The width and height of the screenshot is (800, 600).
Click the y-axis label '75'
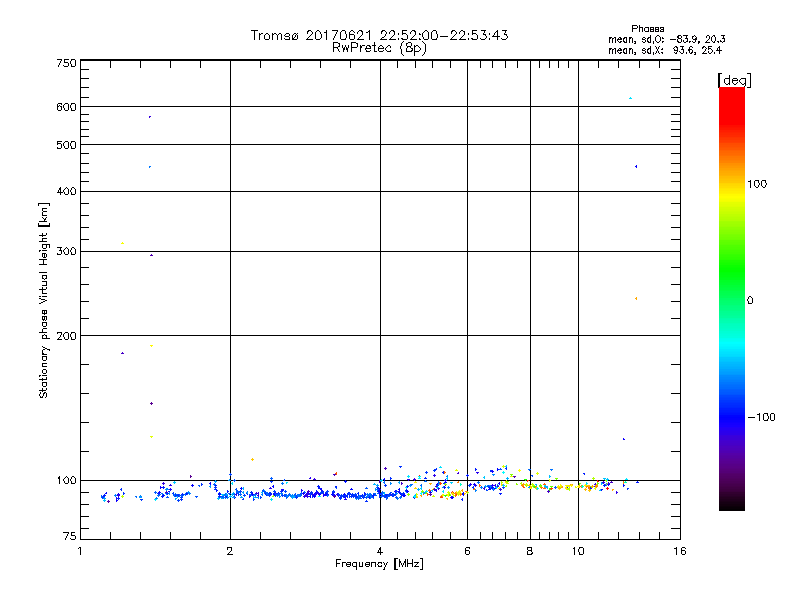pos(70,536)
